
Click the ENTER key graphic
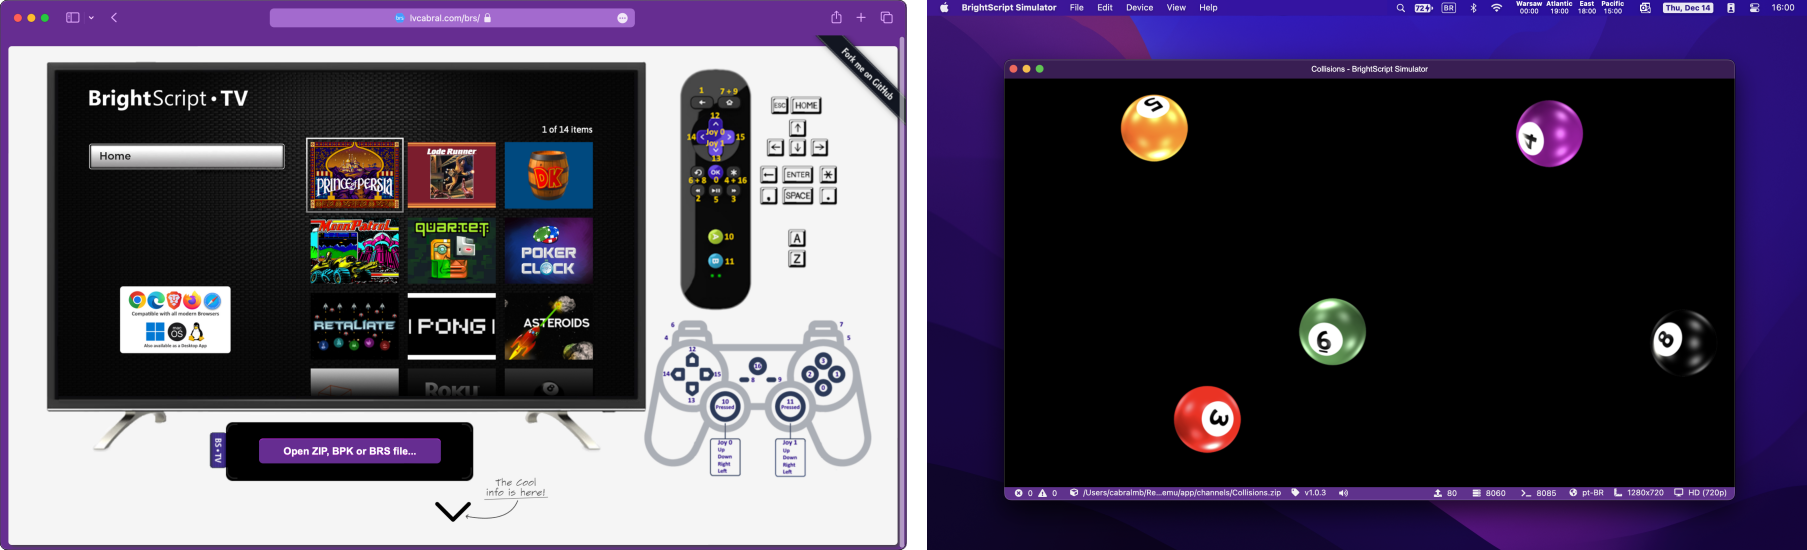[x=798, y=175]
